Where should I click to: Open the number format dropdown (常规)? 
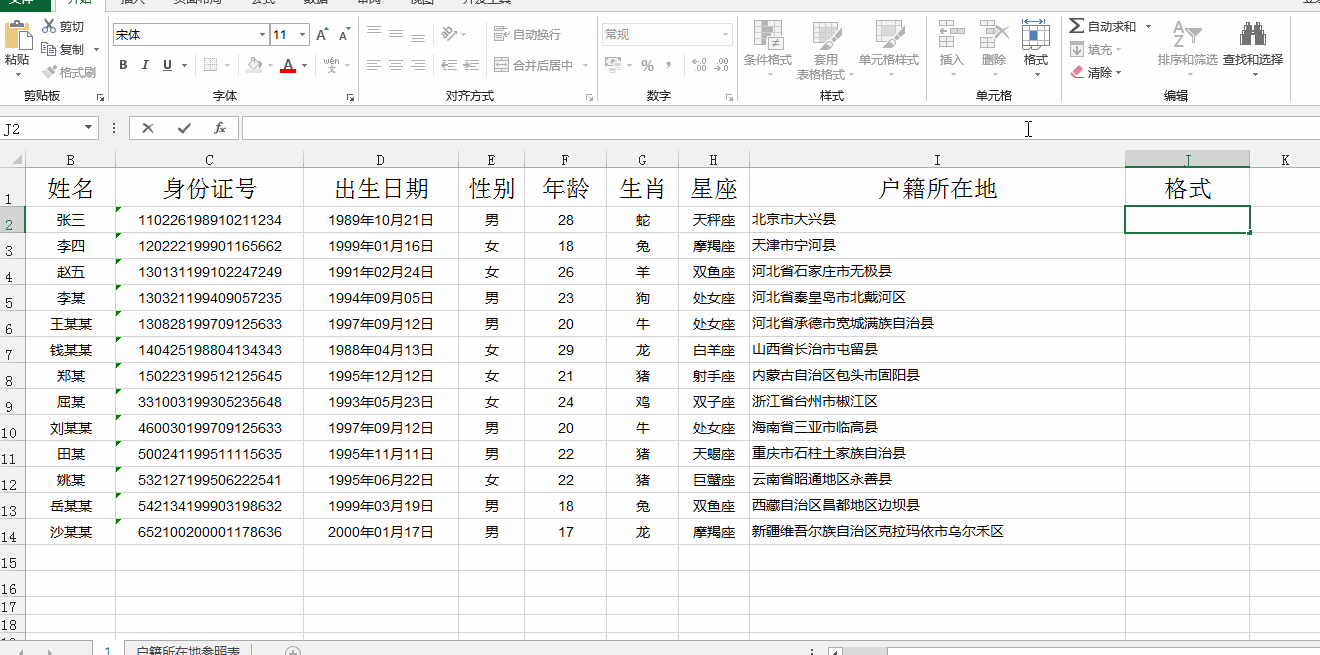(x=726, y=35)
